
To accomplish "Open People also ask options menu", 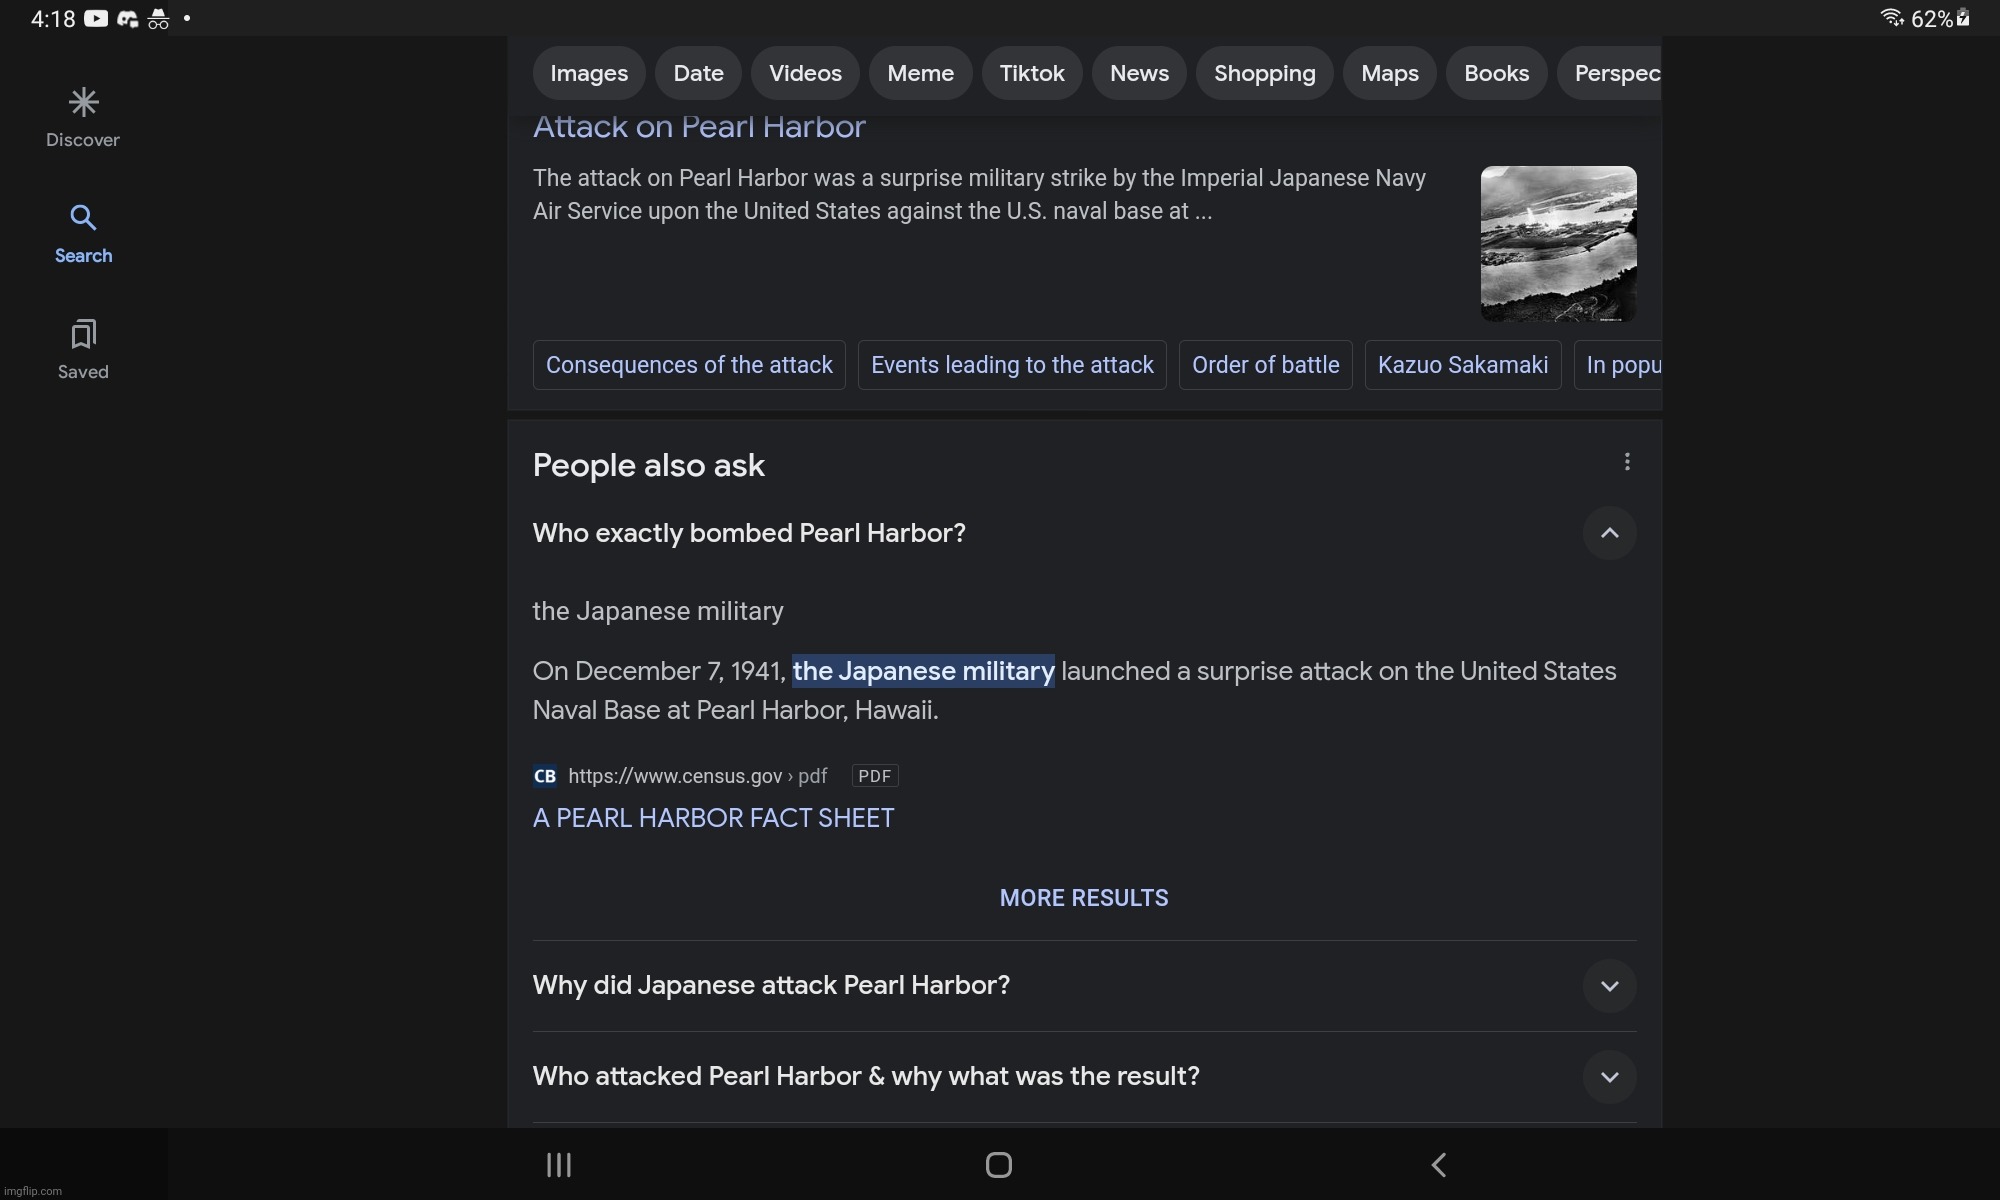I will tap(1627, 462).
